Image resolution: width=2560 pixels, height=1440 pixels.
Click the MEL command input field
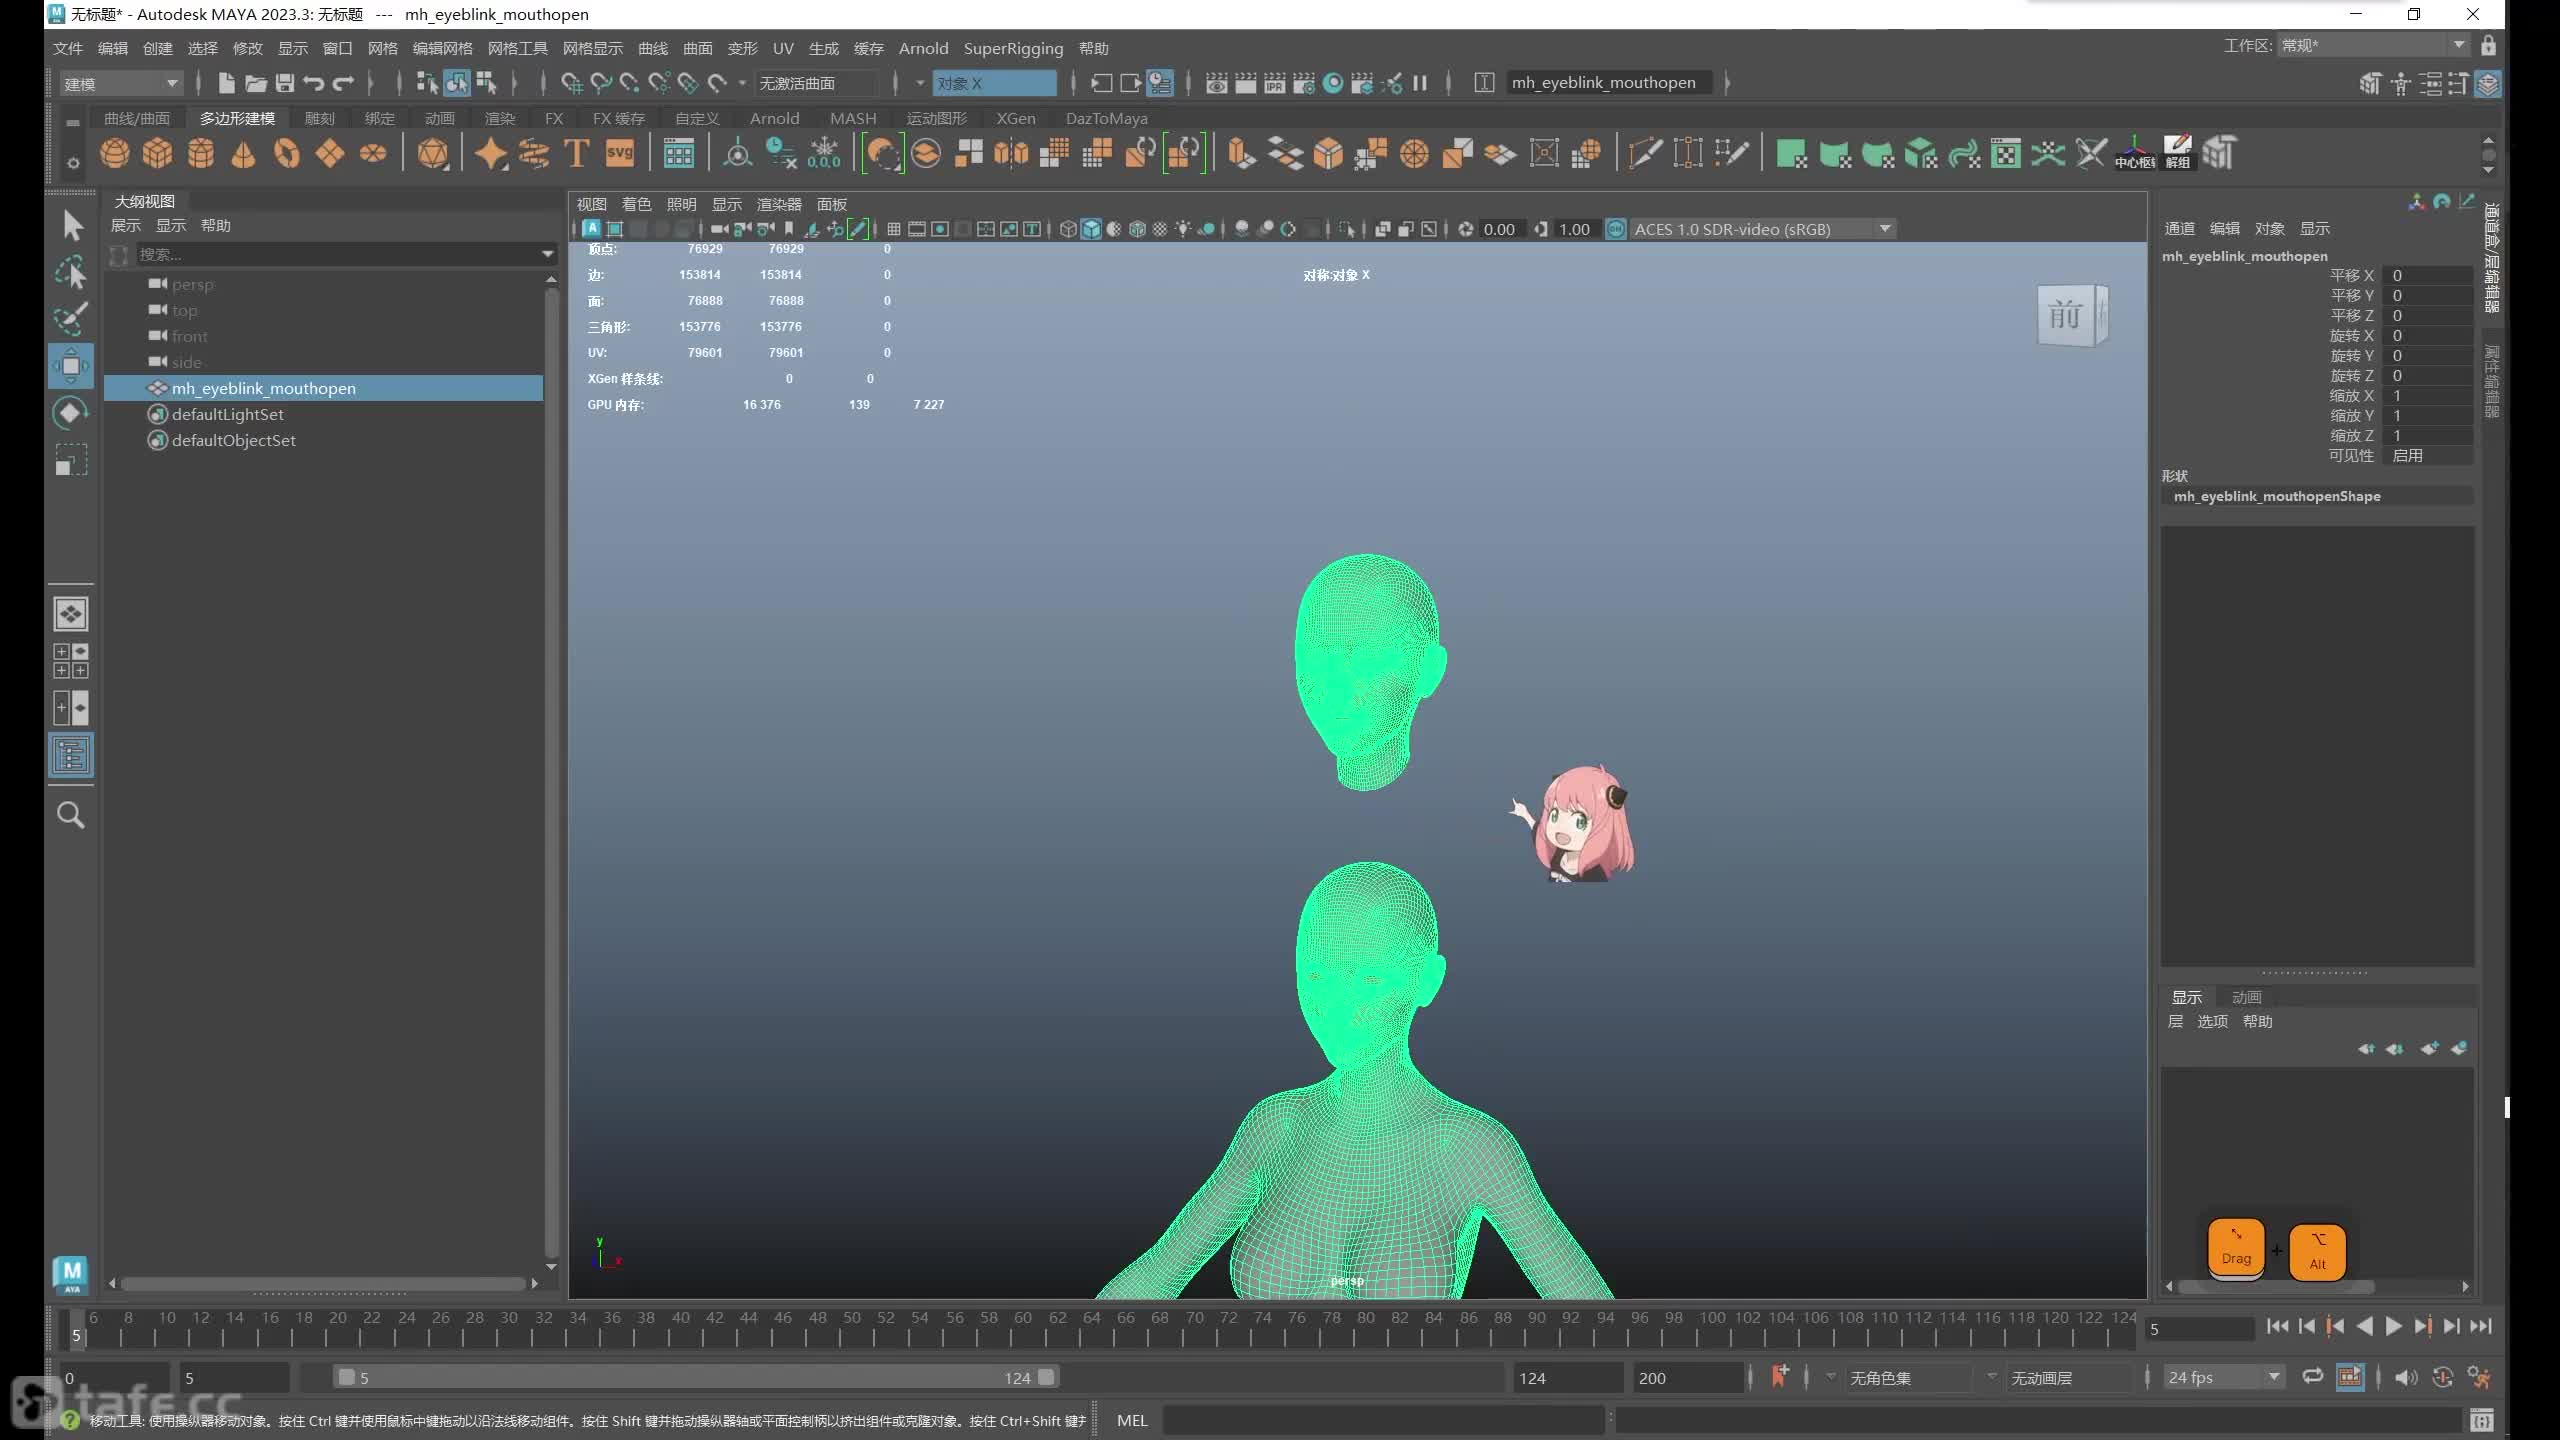[1384, 1420]
